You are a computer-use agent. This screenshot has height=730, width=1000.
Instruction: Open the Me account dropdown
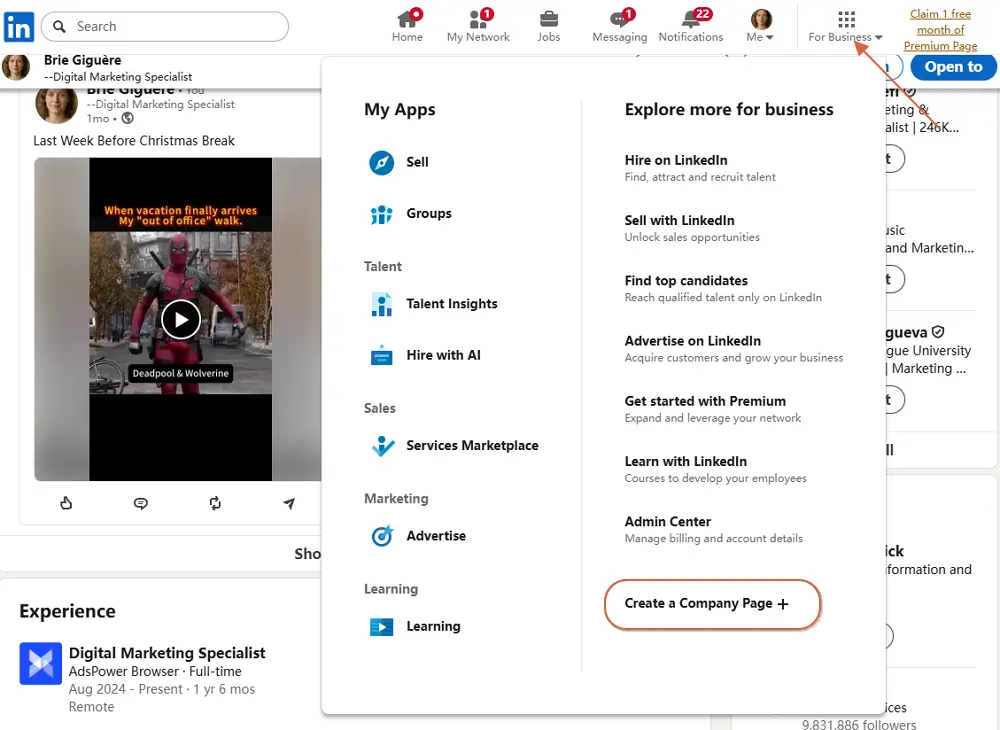tap(760, 26)
